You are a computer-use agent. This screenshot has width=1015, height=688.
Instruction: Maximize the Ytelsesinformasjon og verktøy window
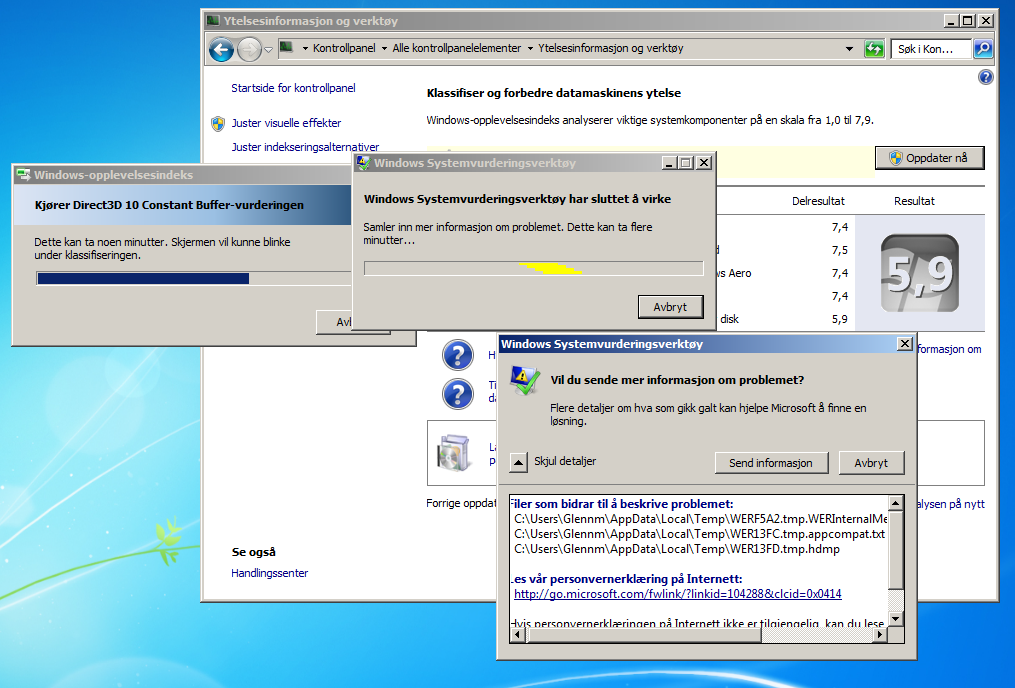pyautogui.click(x=968, y=21)
